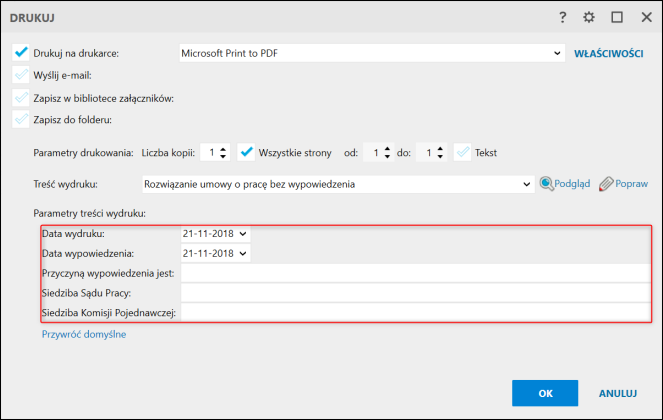Click the ANULUJ button
Viewport: 663px width, 420px height.
pyautogui.click(x=618, y=393)
